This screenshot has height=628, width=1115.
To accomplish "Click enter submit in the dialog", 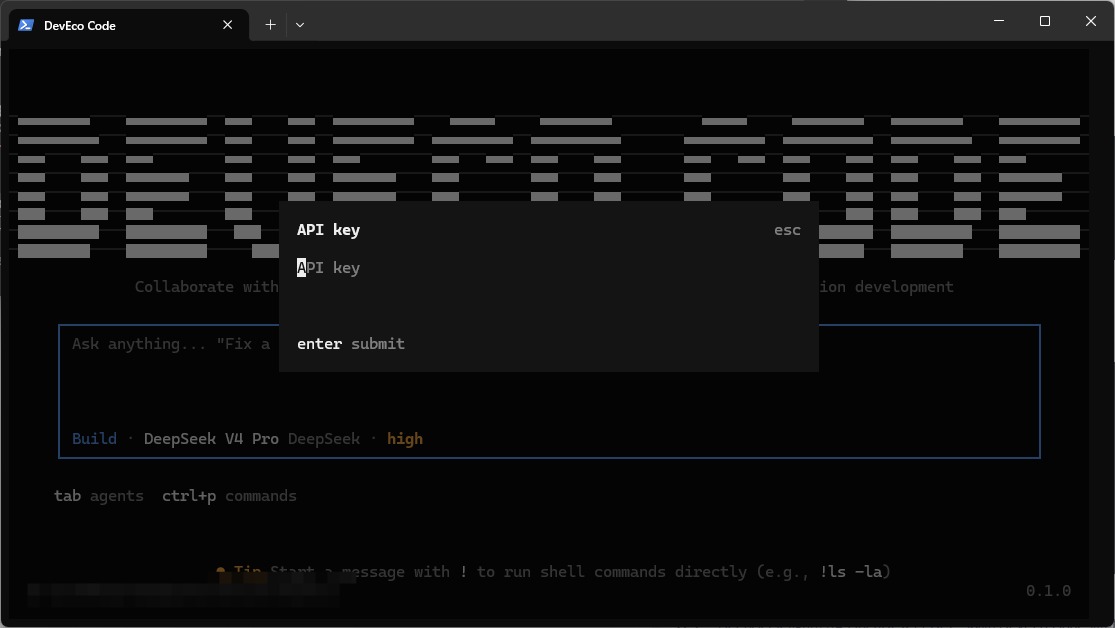I will point(351,344).
